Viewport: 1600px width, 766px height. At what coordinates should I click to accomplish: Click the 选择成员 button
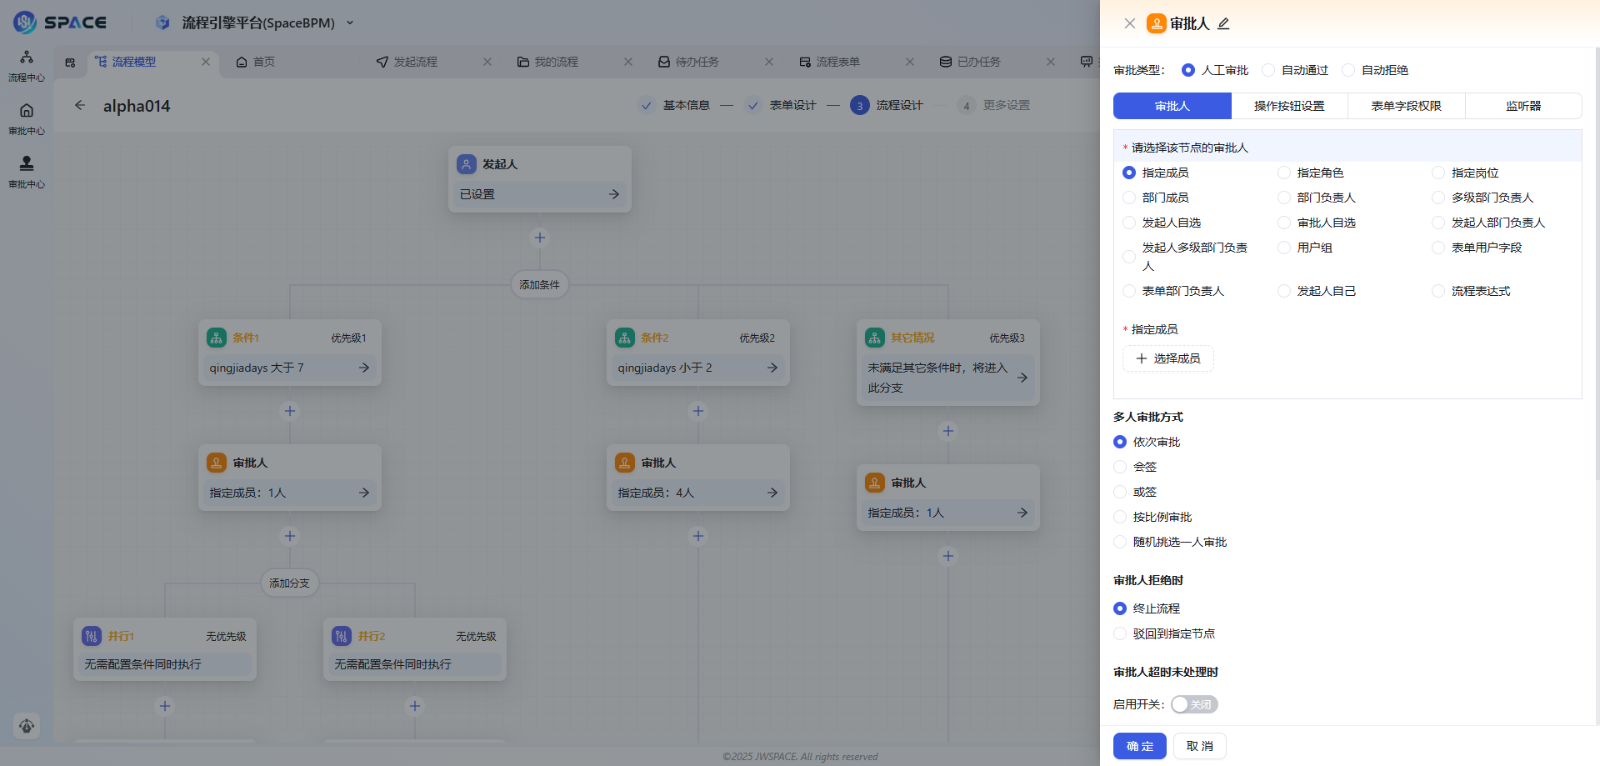coord(1168,358)
